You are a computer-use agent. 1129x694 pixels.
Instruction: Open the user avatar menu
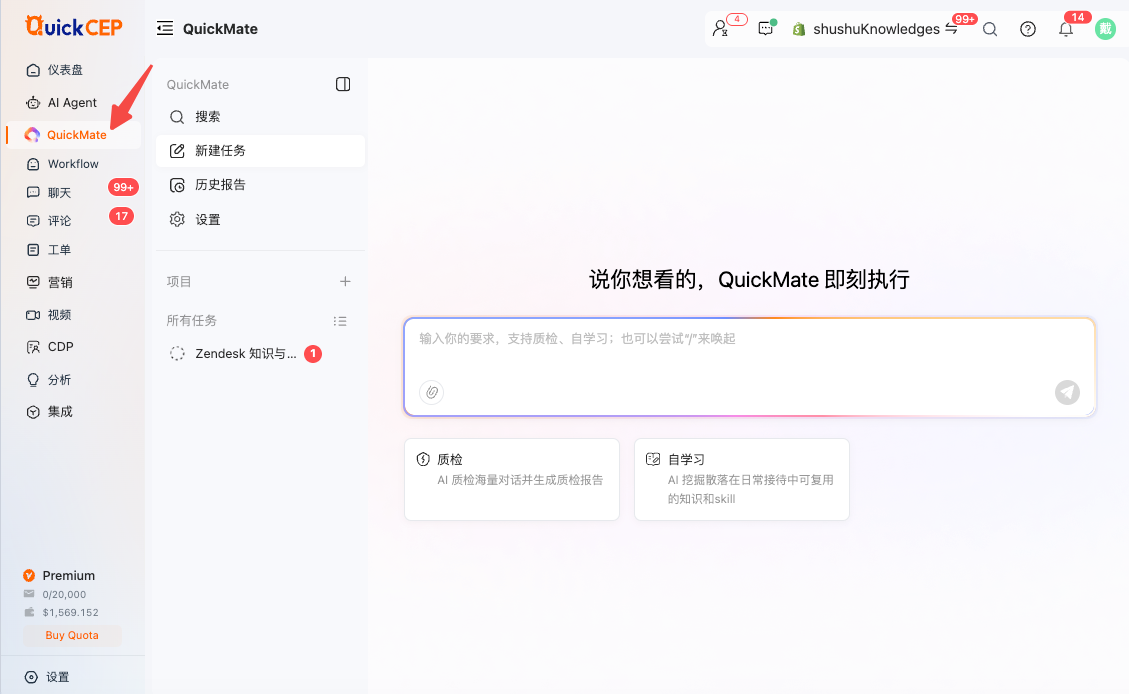[x=1105, y=30]
